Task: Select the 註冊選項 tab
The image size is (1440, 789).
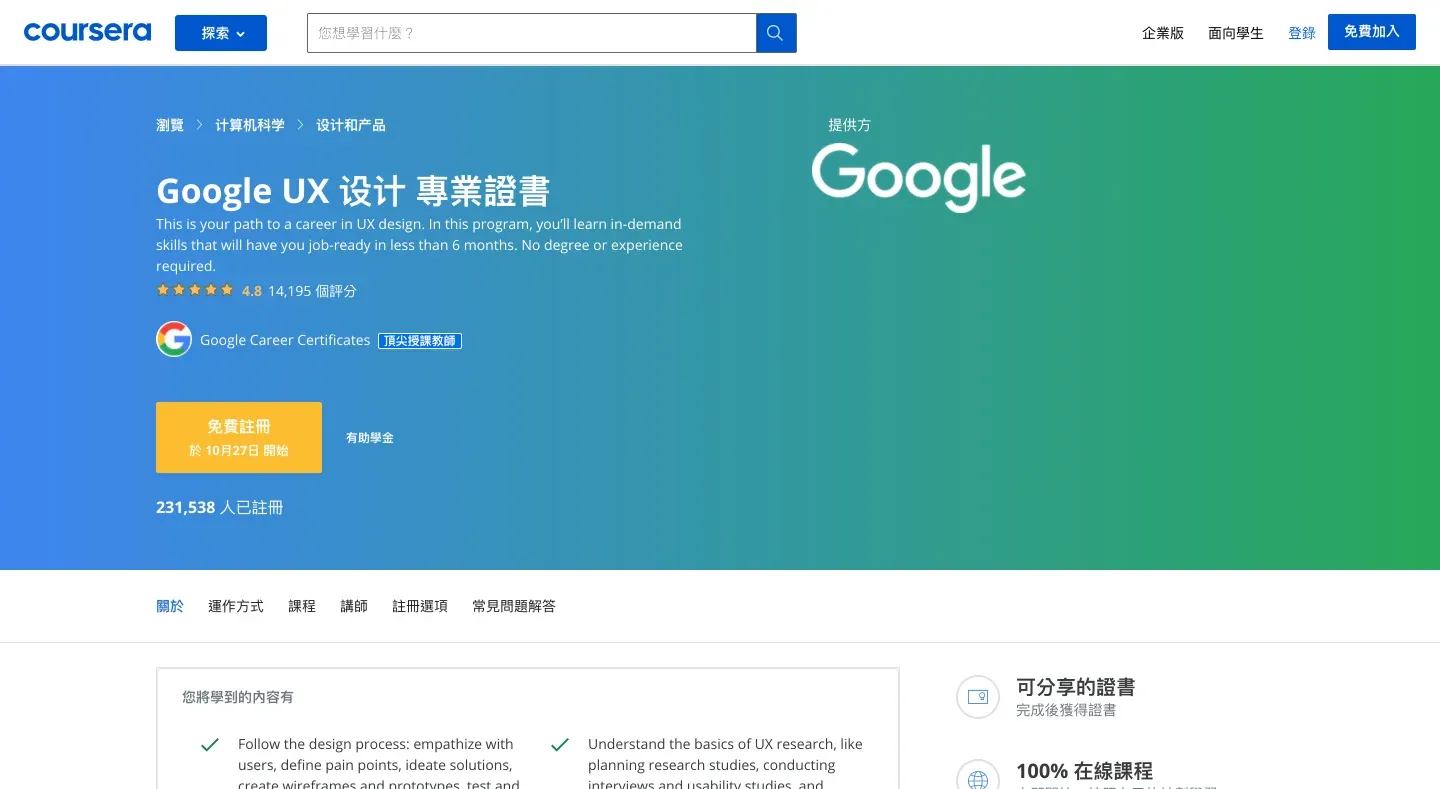Action: point(420,606)
